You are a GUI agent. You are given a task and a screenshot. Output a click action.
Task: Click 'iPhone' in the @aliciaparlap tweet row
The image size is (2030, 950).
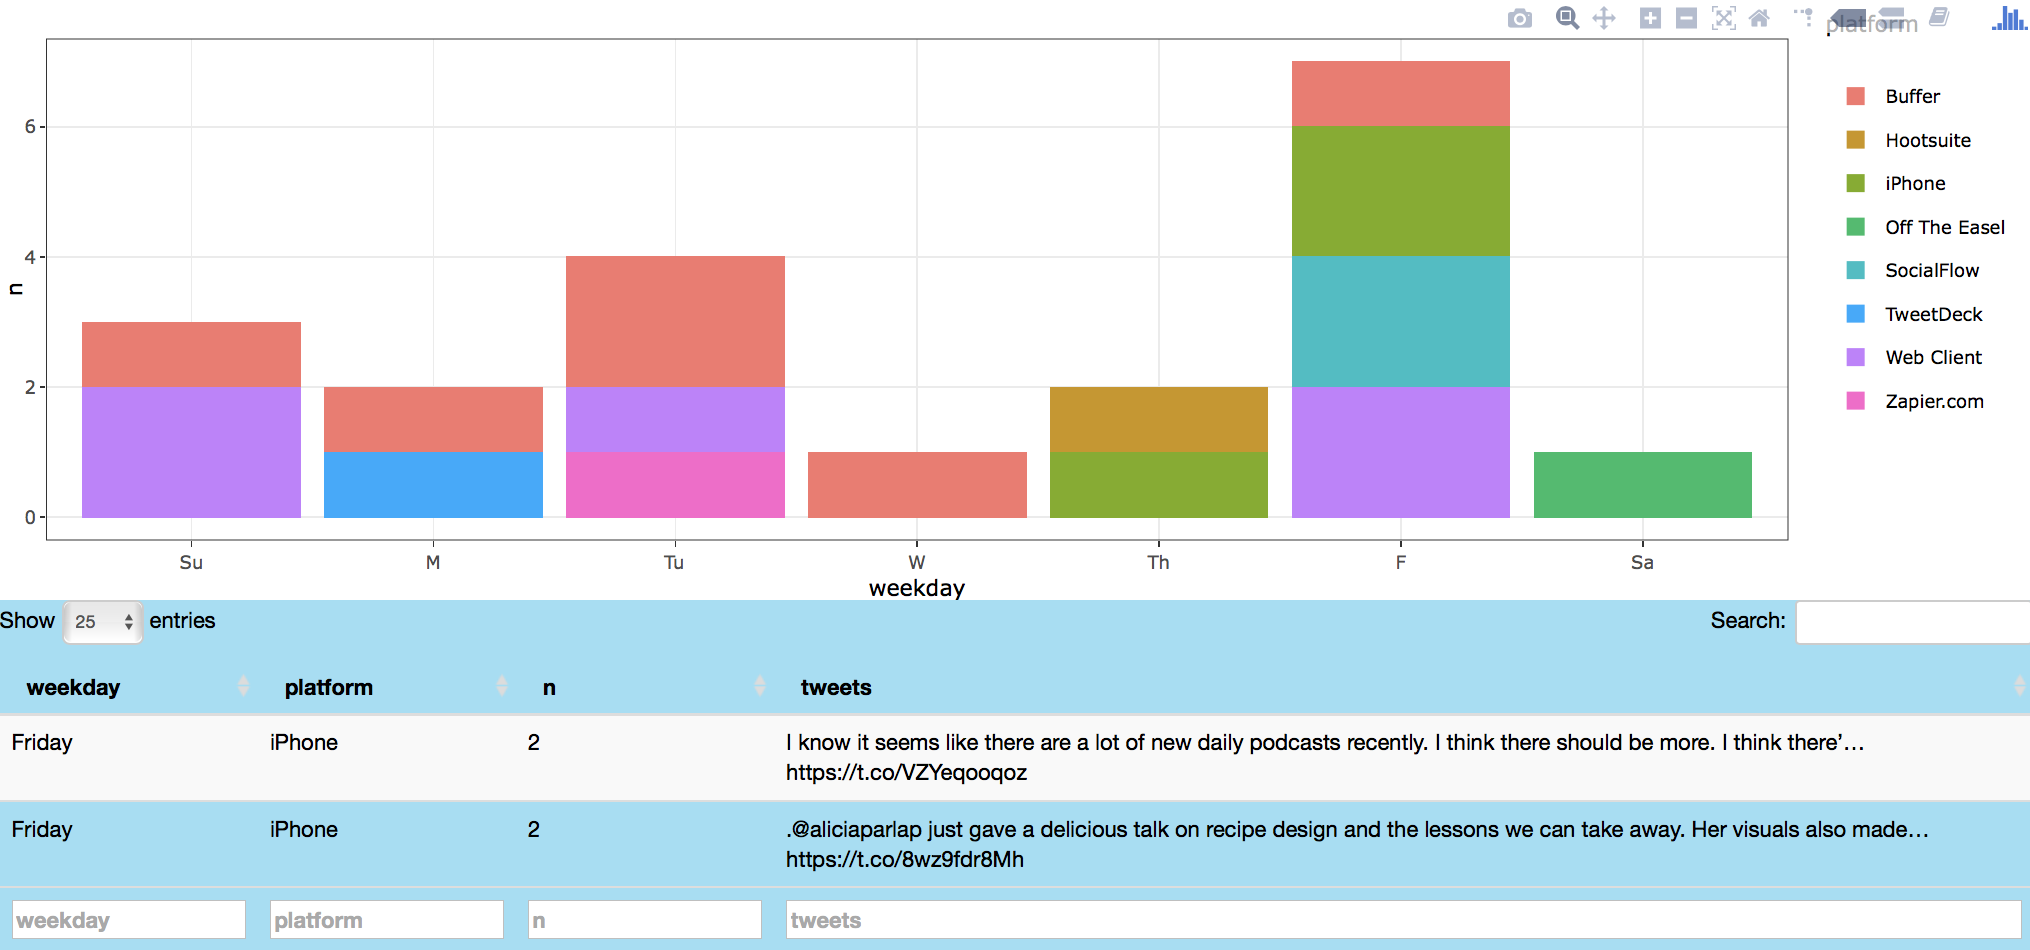point(304,829)
